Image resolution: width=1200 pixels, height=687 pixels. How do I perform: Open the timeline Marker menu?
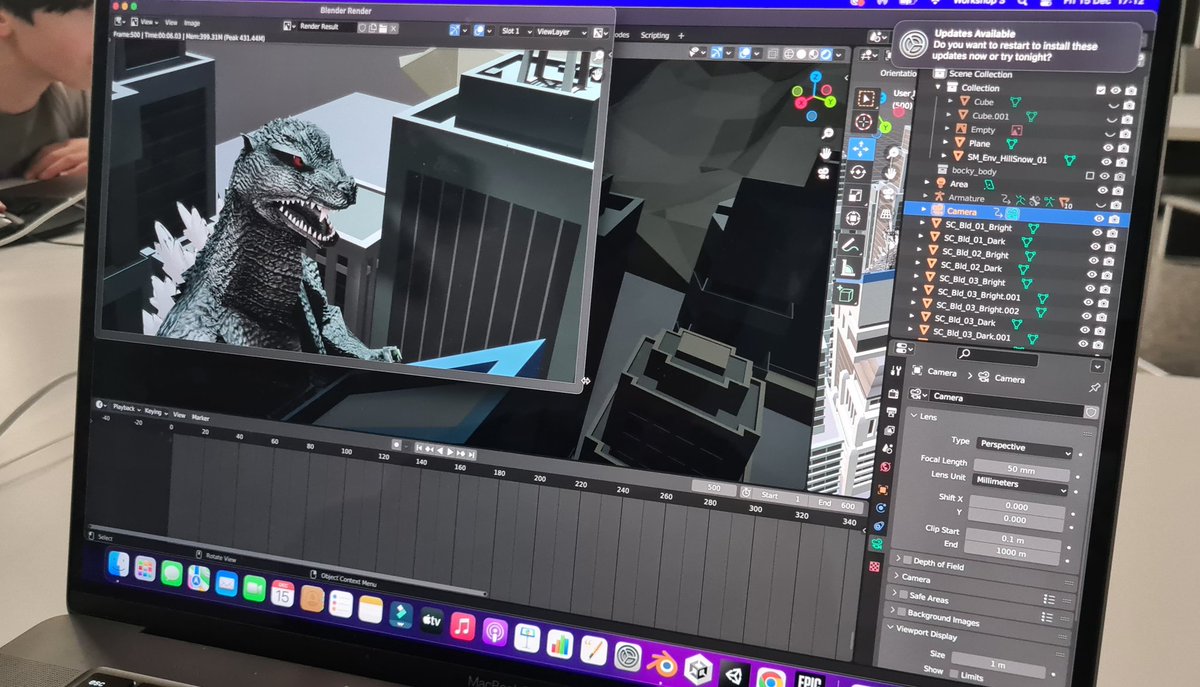(201, 417)
